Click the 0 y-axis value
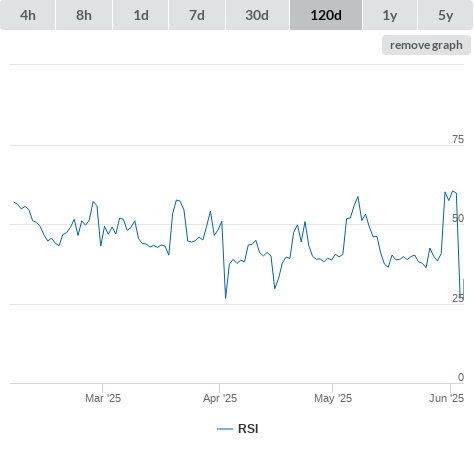Screen dimensions: 474x455 click(x=461, y=377)
